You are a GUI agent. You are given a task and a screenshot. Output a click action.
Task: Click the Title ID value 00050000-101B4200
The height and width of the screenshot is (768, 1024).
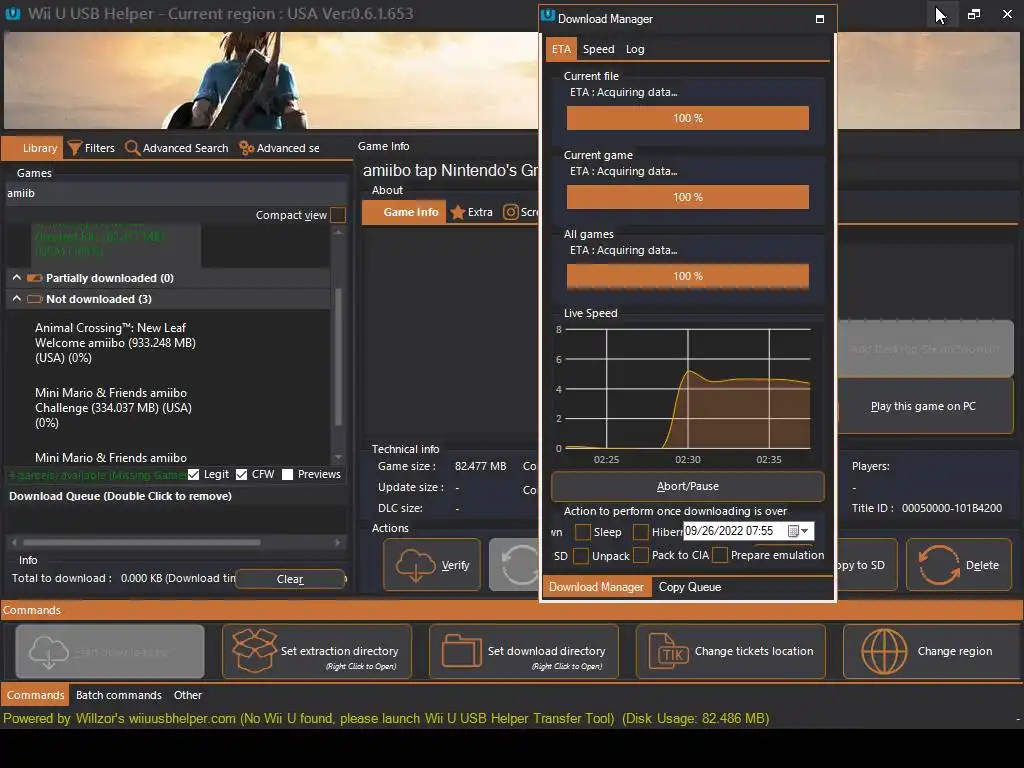point(952,508)
